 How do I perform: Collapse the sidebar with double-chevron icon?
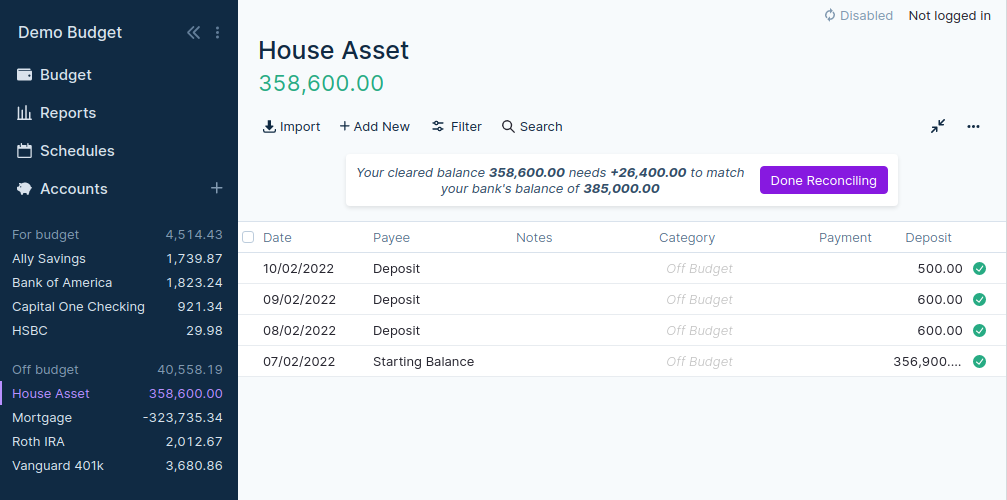coord(193,33)
